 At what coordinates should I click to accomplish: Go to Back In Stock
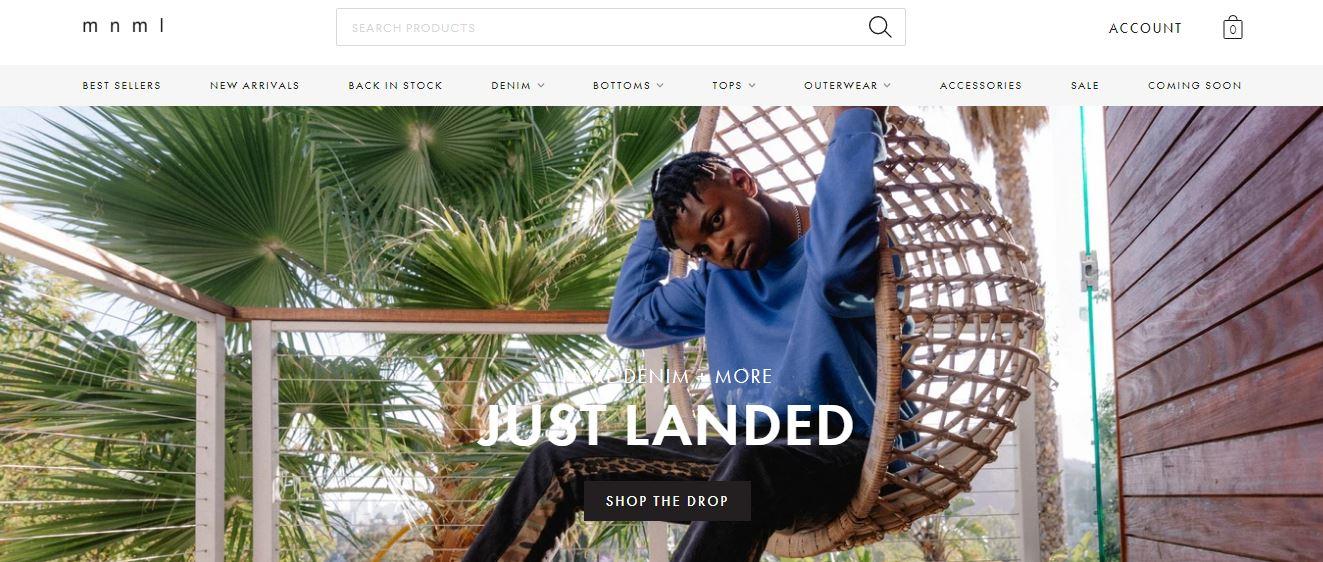coord(395,86)
